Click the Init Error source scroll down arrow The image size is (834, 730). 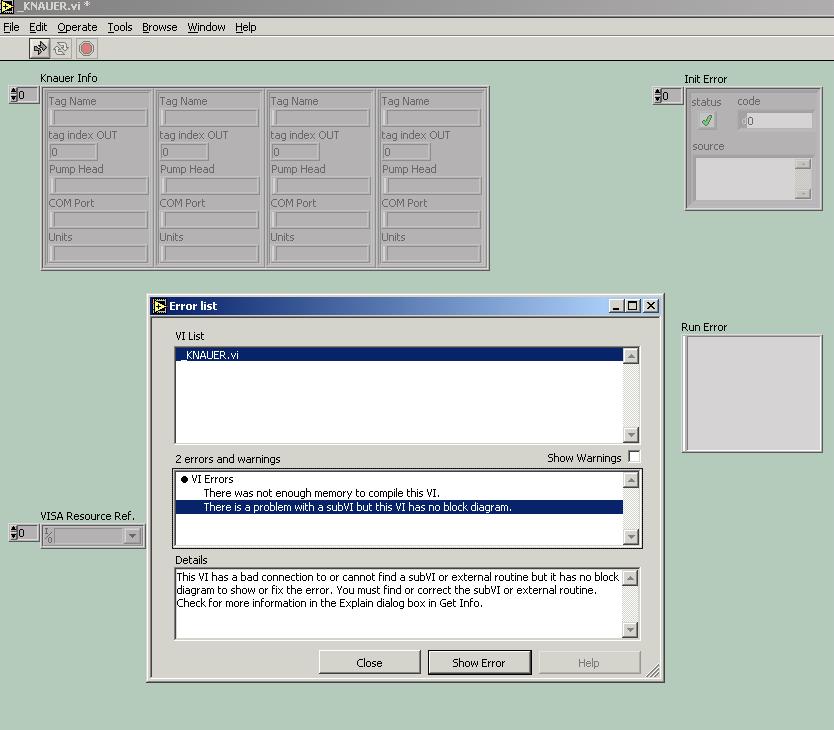803,194
